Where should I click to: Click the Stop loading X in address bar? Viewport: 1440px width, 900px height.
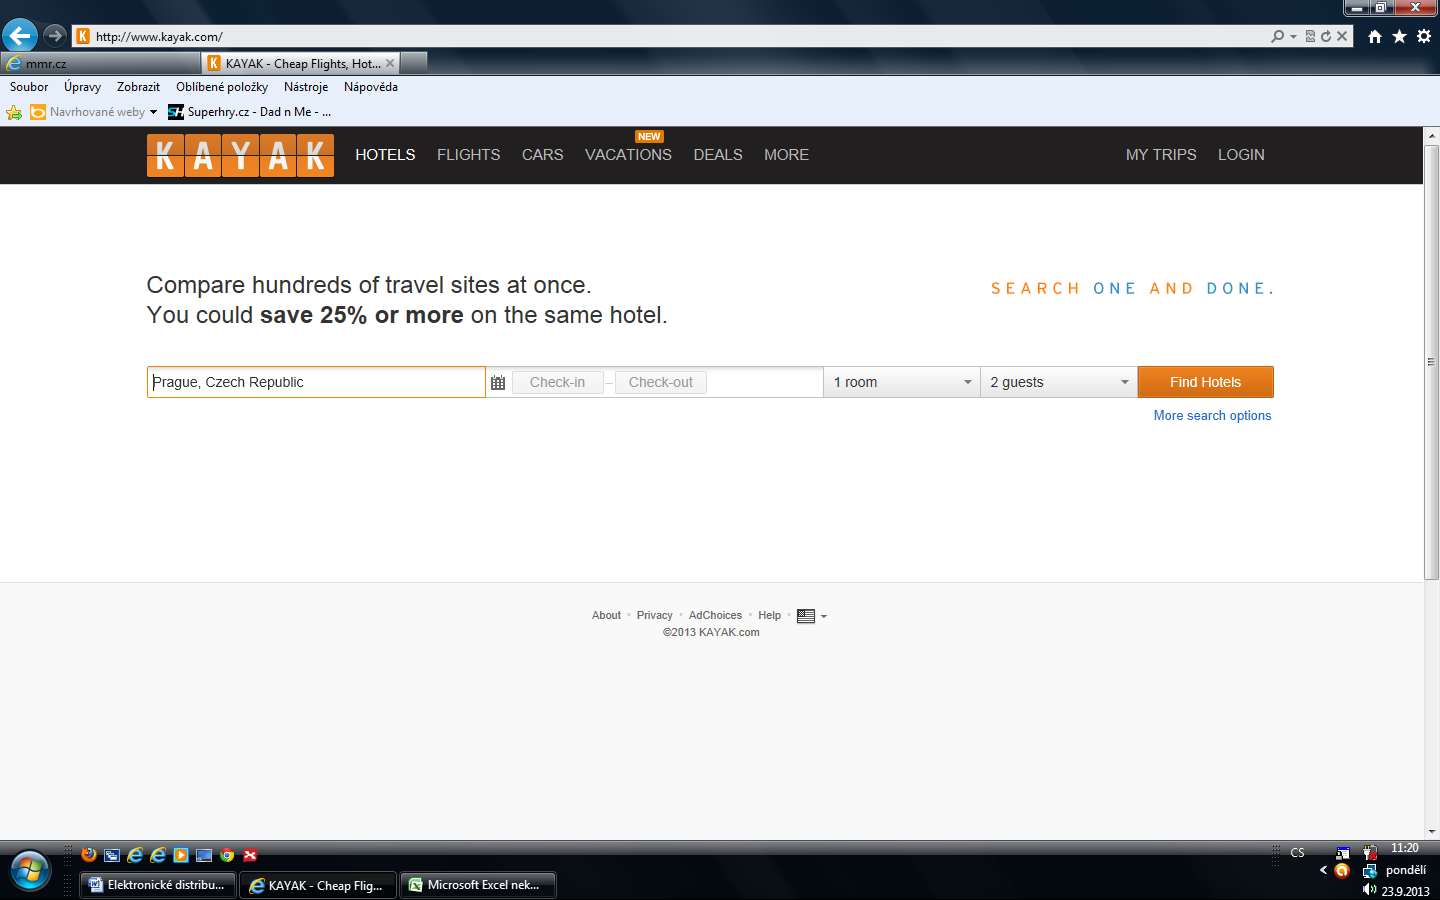coord(1342,36)
